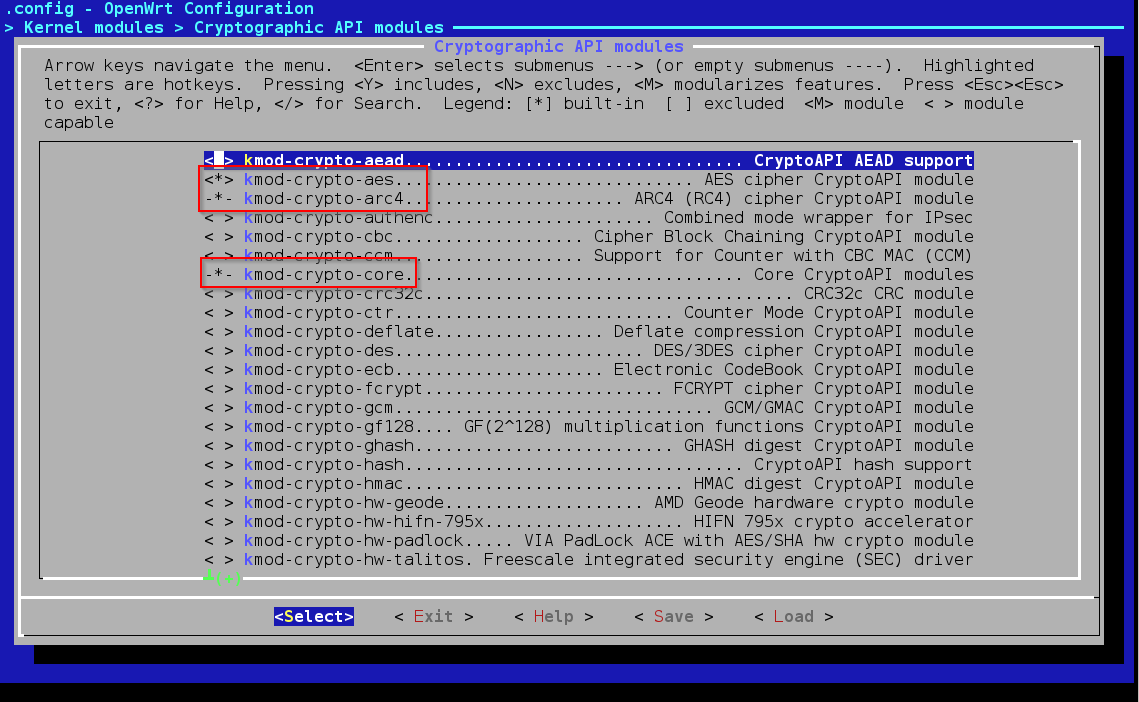
Task: Toggle the kmod-crypto-aead selection box
Action: pos(219,161)
